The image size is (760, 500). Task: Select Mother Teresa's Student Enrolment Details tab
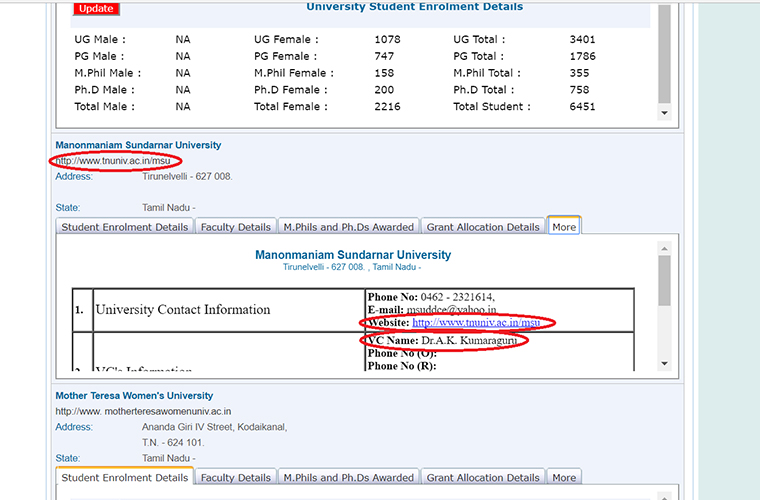125,477
